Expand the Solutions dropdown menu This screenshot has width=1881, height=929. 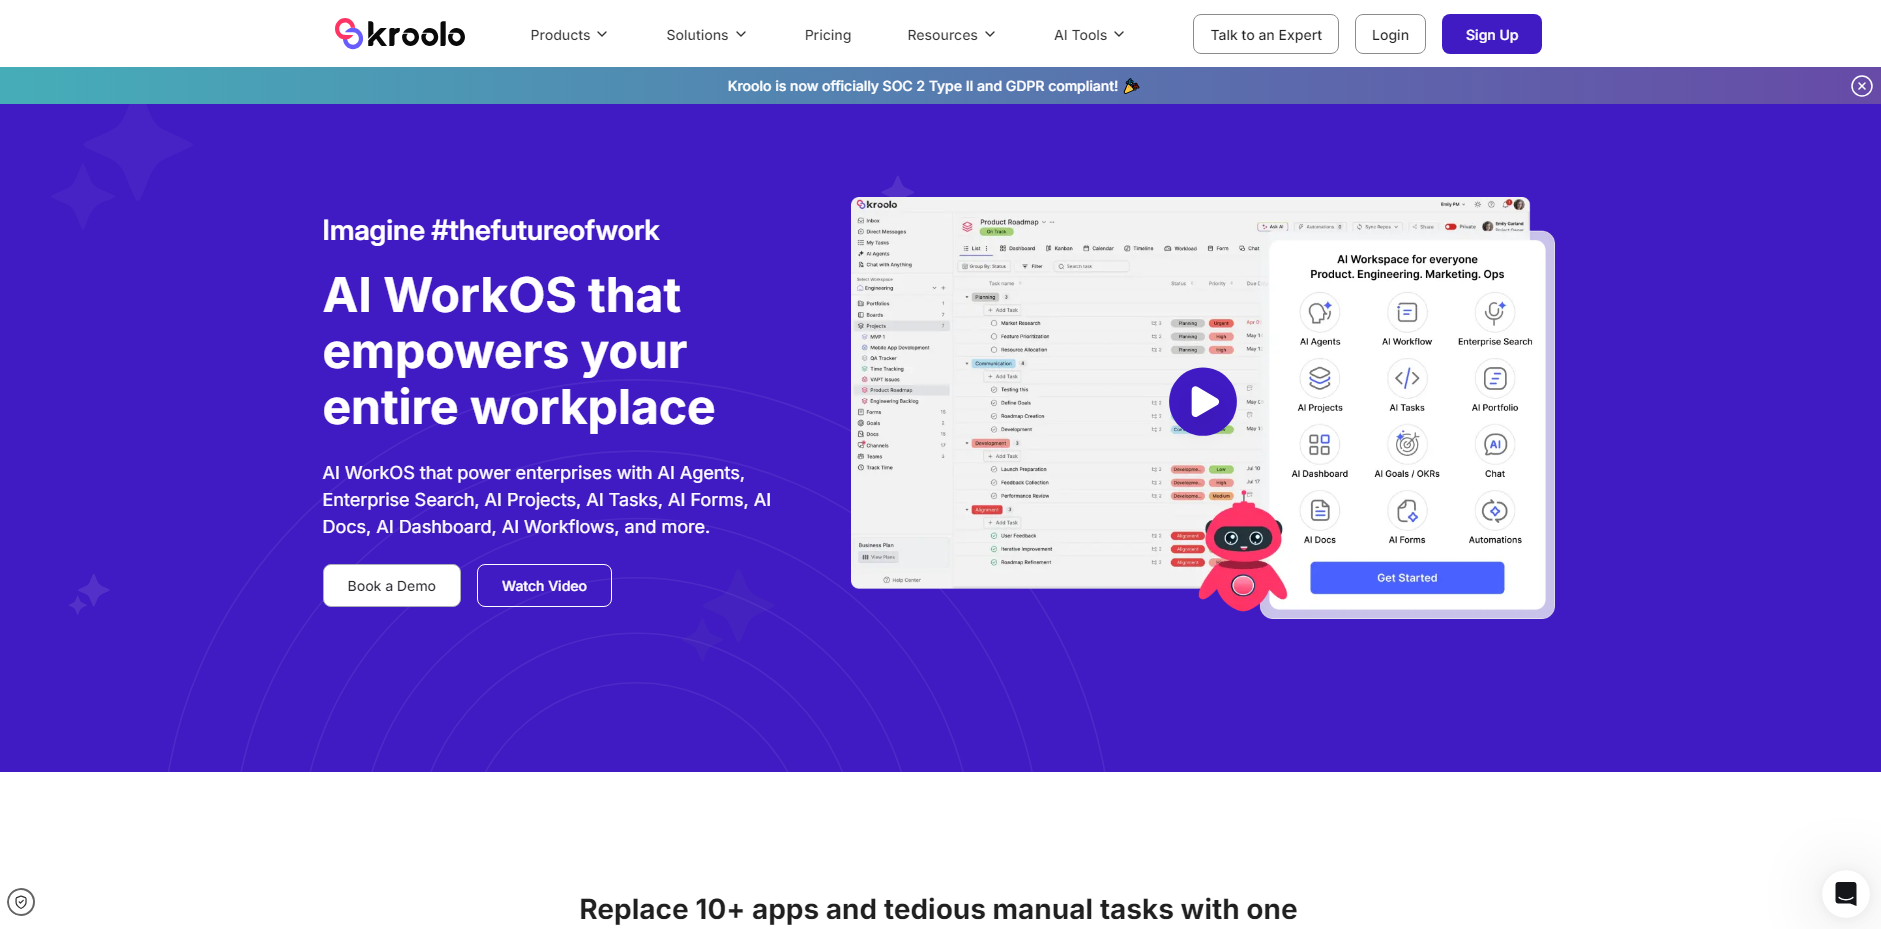pos(706,35)
